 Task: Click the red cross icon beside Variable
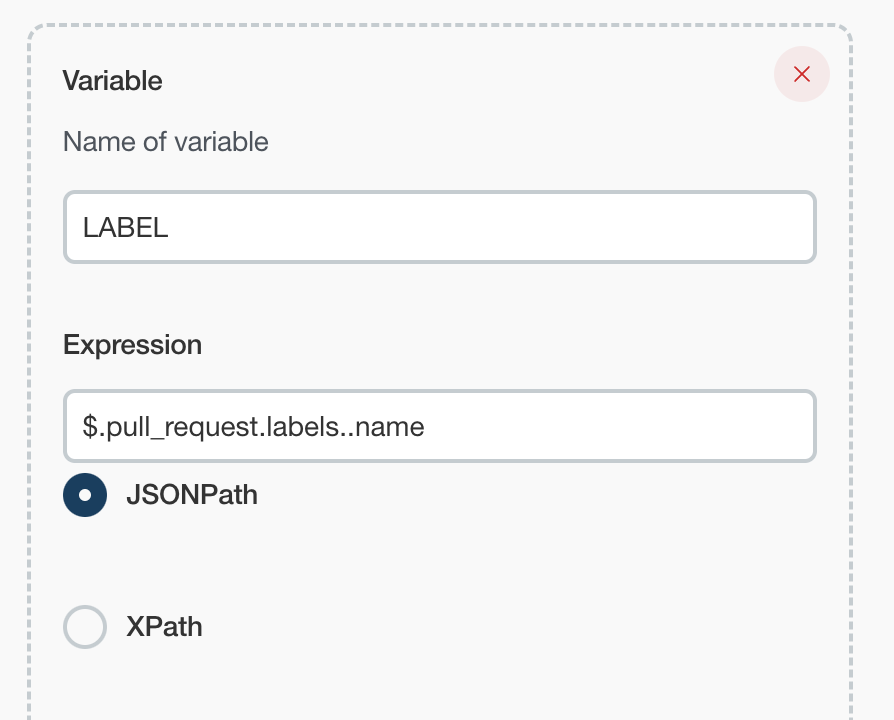[801, 74]
